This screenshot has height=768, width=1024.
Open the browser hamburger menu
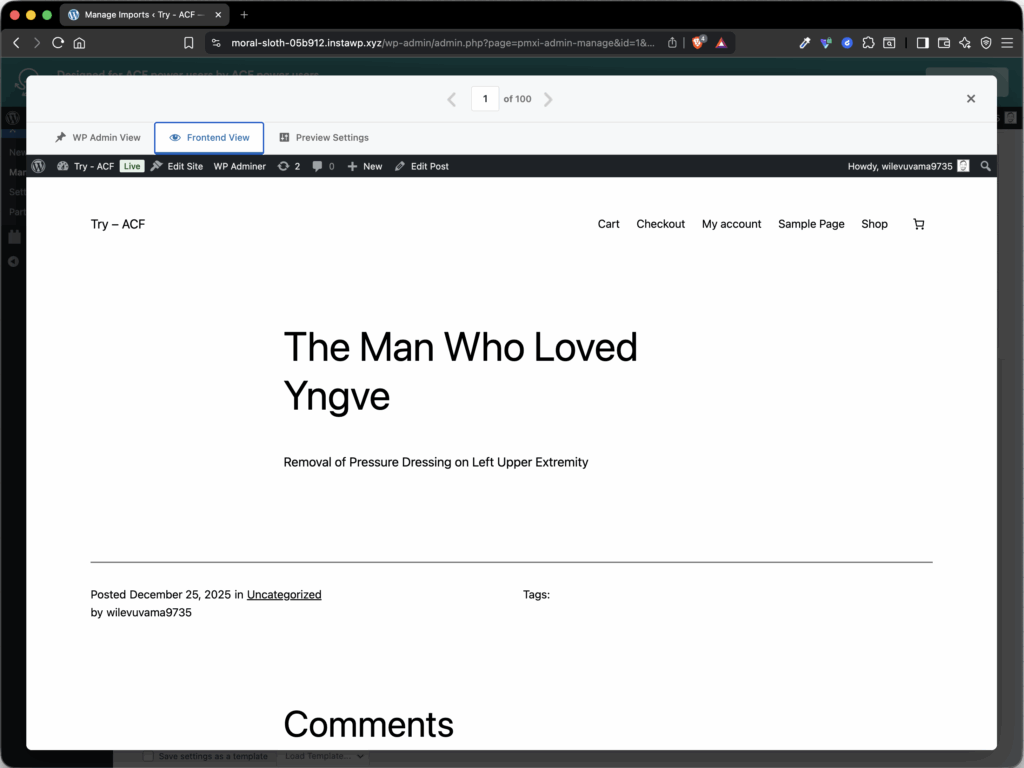(1007, 43)
